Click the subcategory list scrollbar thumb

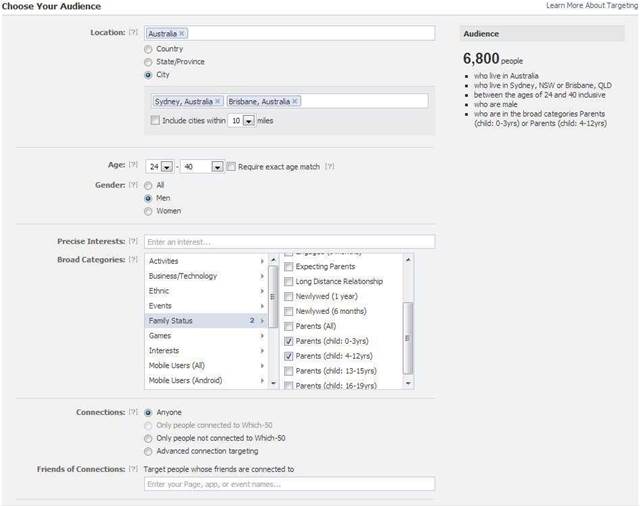pos(408,338)
